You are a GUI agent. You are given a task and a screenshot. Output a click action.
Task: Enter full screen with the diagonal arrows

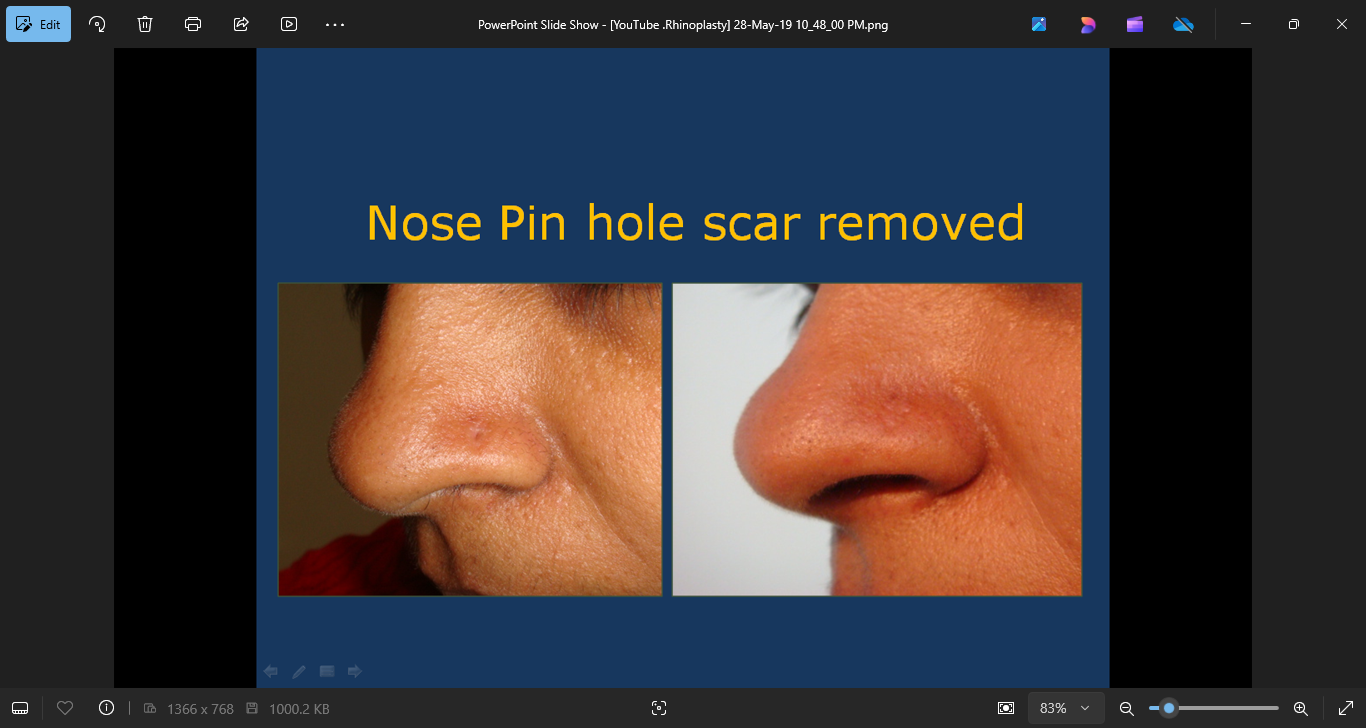coord(1345,708)
